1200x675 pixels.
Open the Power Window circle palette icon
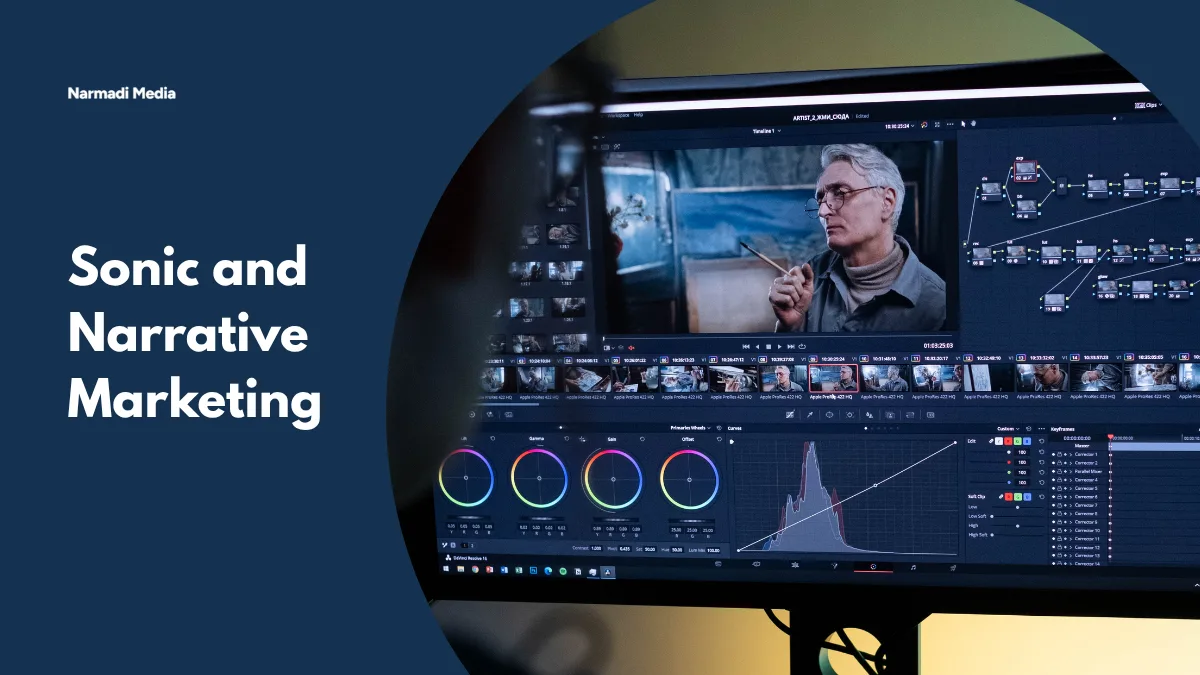tap(829, 415)
